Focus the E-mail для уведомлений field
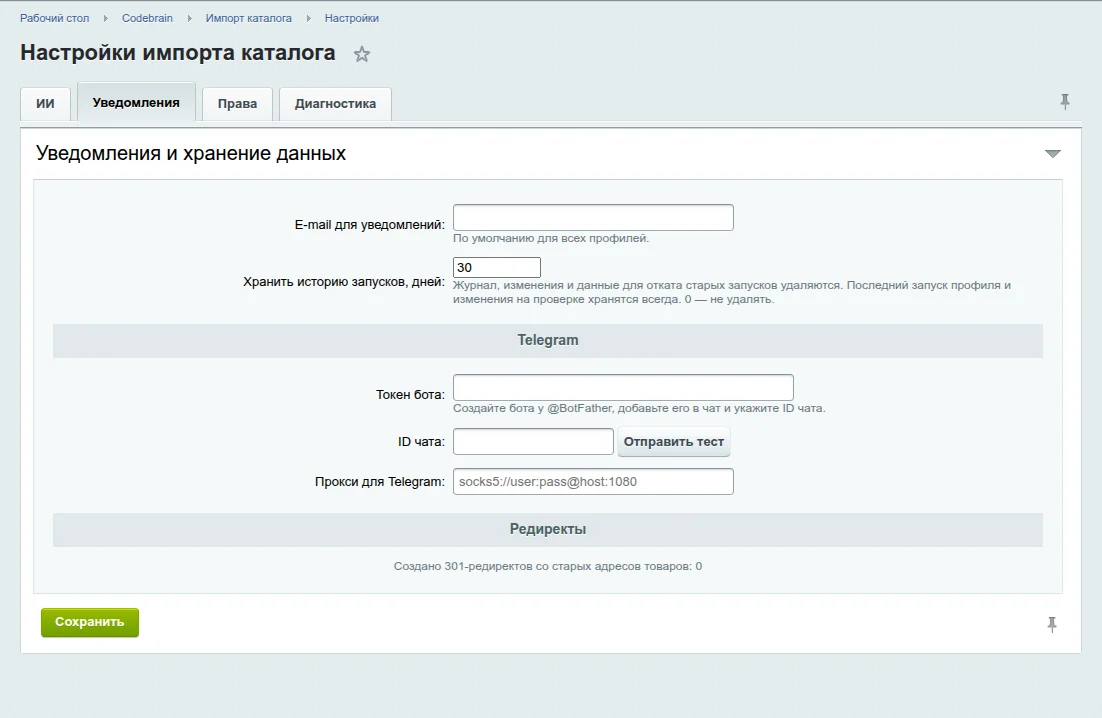The width and height of the screenshot is (1102, 718). click(593, 218)
